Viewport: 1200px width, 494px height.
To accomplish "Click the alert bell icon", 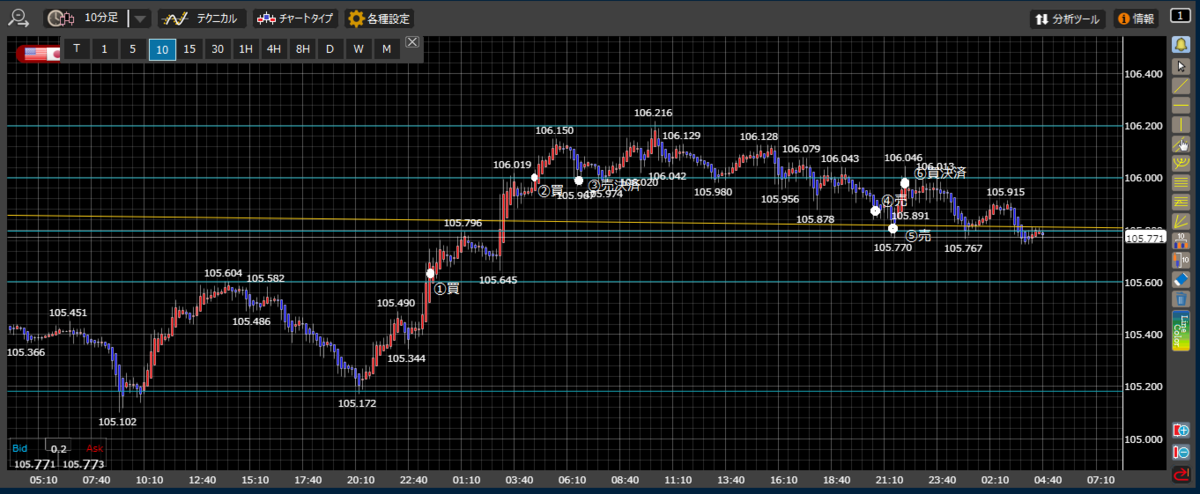I will click(1182, 46).
